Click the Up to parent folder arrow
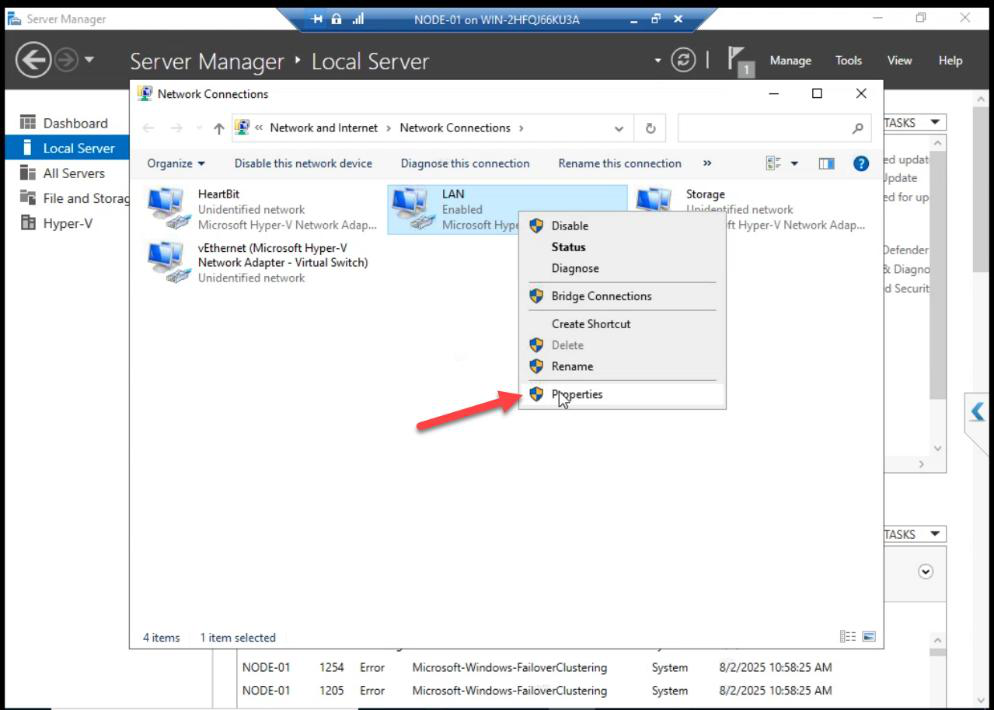 (x=219, y=129)
